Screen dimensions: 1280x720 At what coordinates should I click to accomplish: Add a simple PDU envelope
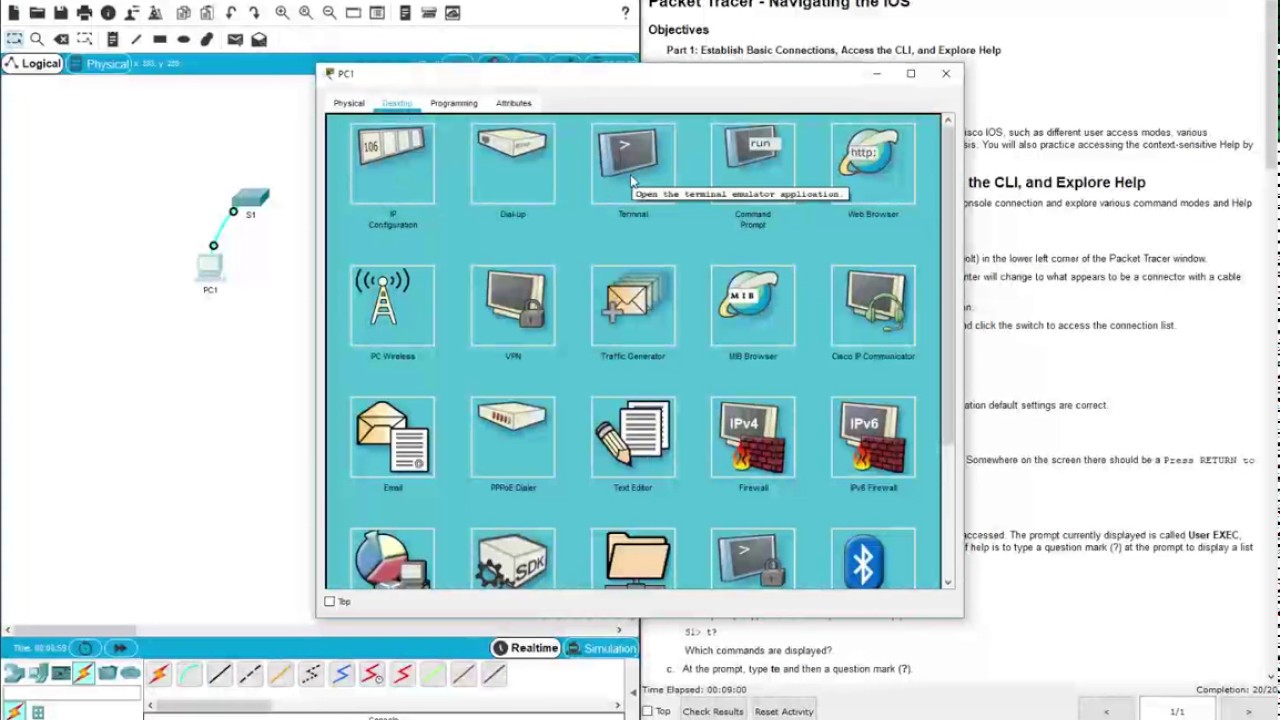(235, 39)
